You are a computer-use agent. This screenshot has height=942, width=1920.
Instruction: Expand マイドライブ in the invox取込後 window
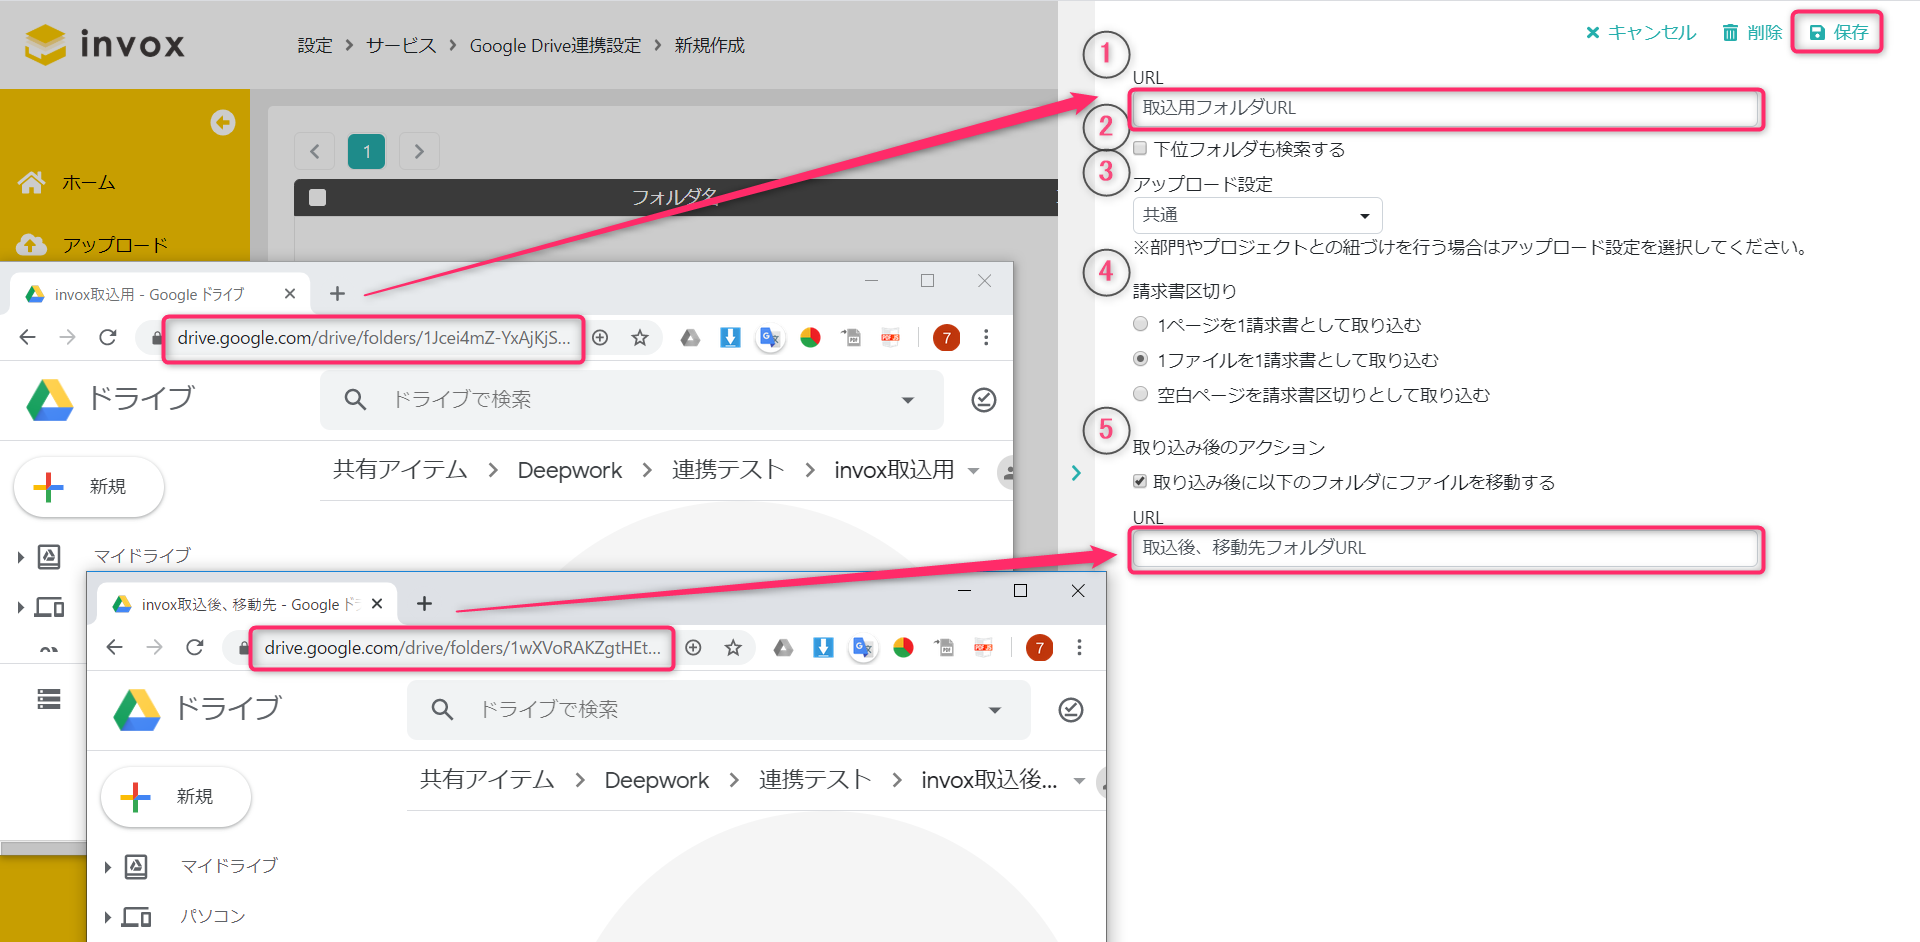(x=107, y=867)
